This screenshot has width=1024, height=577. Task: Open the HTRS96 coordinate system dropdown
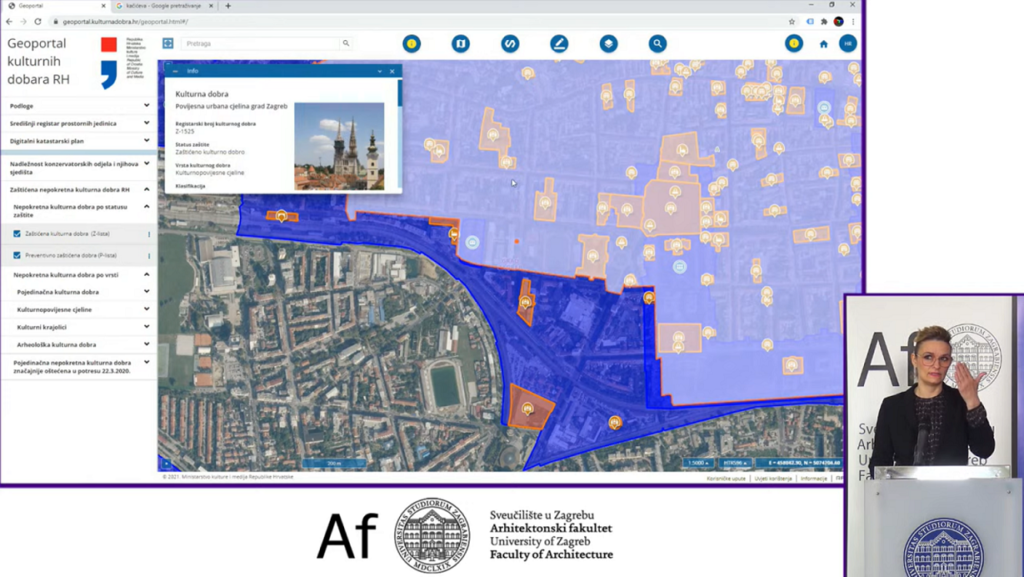click(735, 463)
